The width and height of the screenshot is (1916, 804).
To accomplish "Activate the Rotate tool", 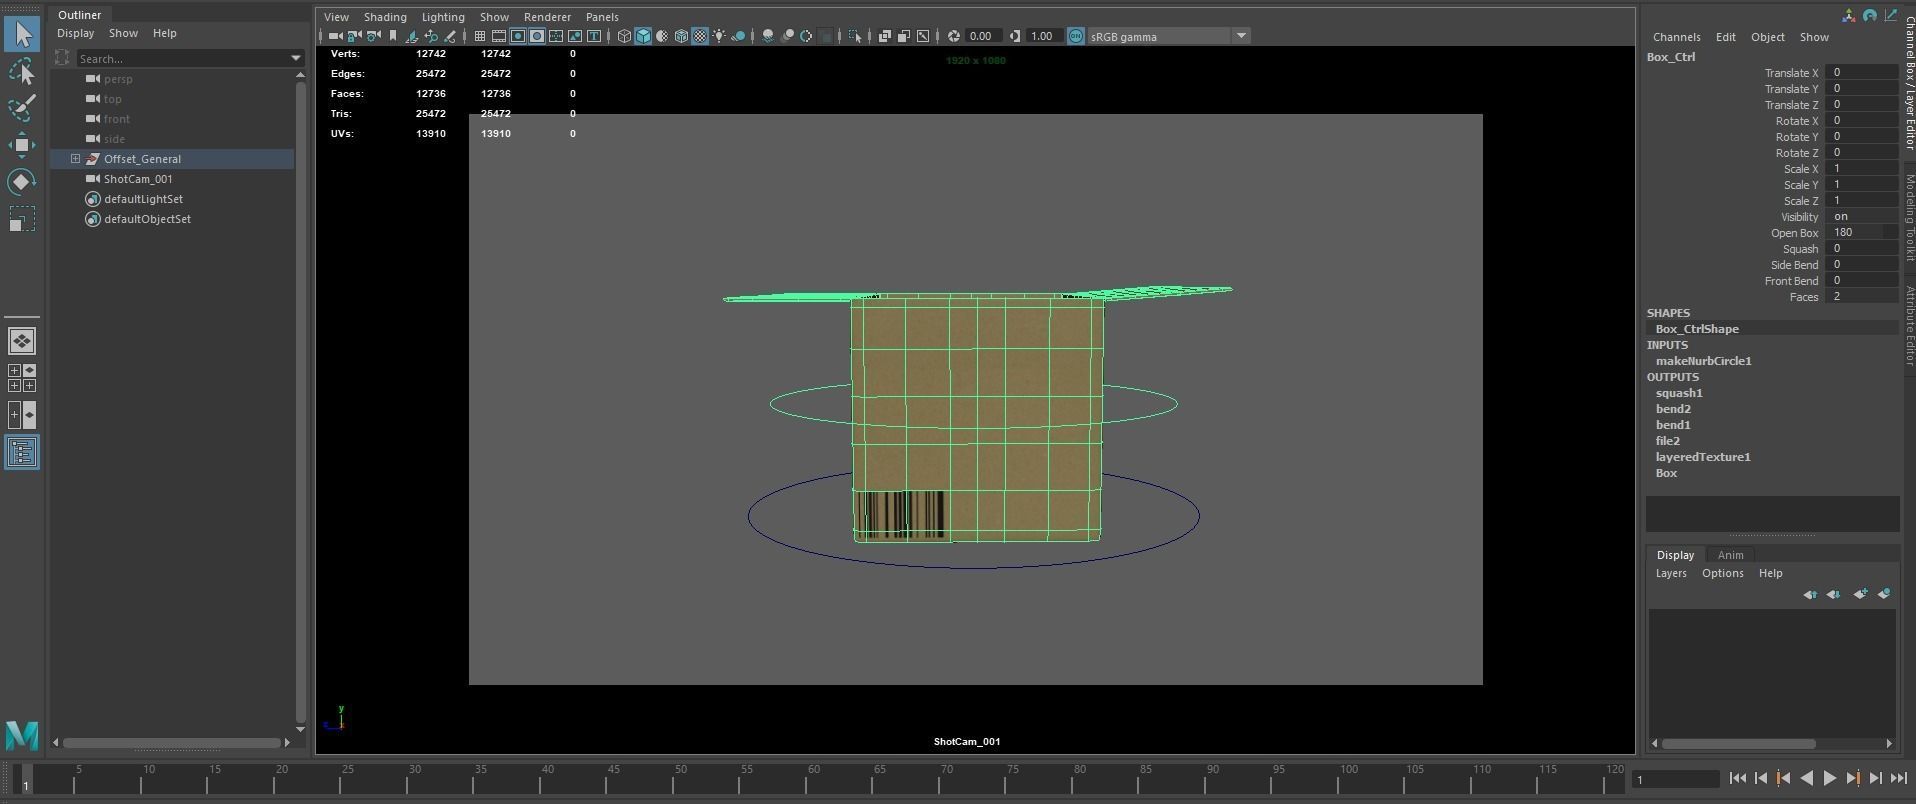I will point(22,182).
